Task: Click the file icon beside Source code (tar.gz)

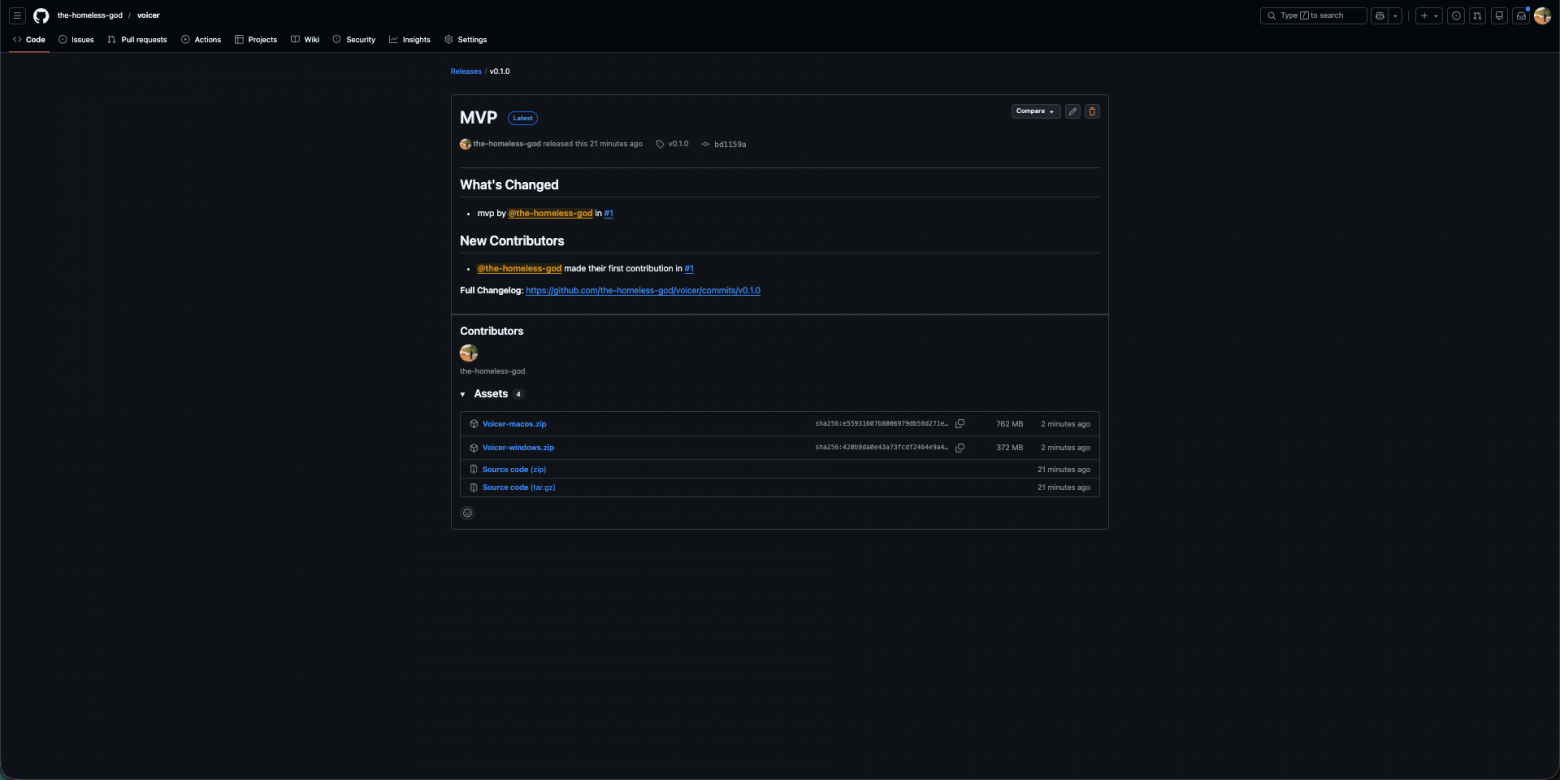Action: pyautogui.click(x=474, y=487)
